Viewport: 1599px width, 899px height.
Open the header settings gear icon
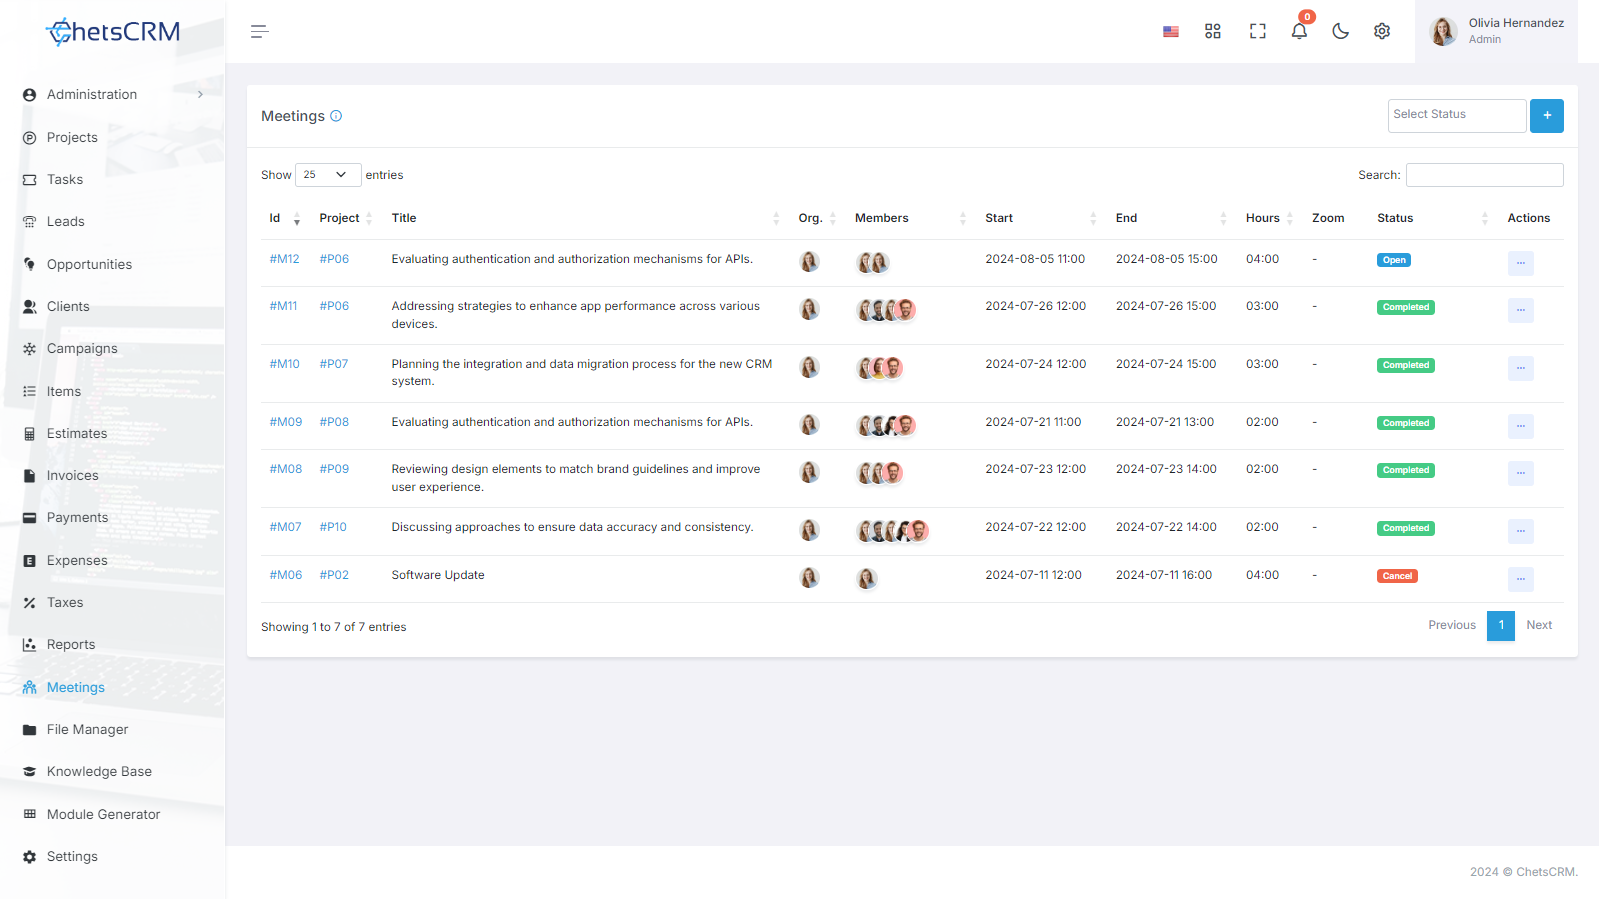[1382, 32]
